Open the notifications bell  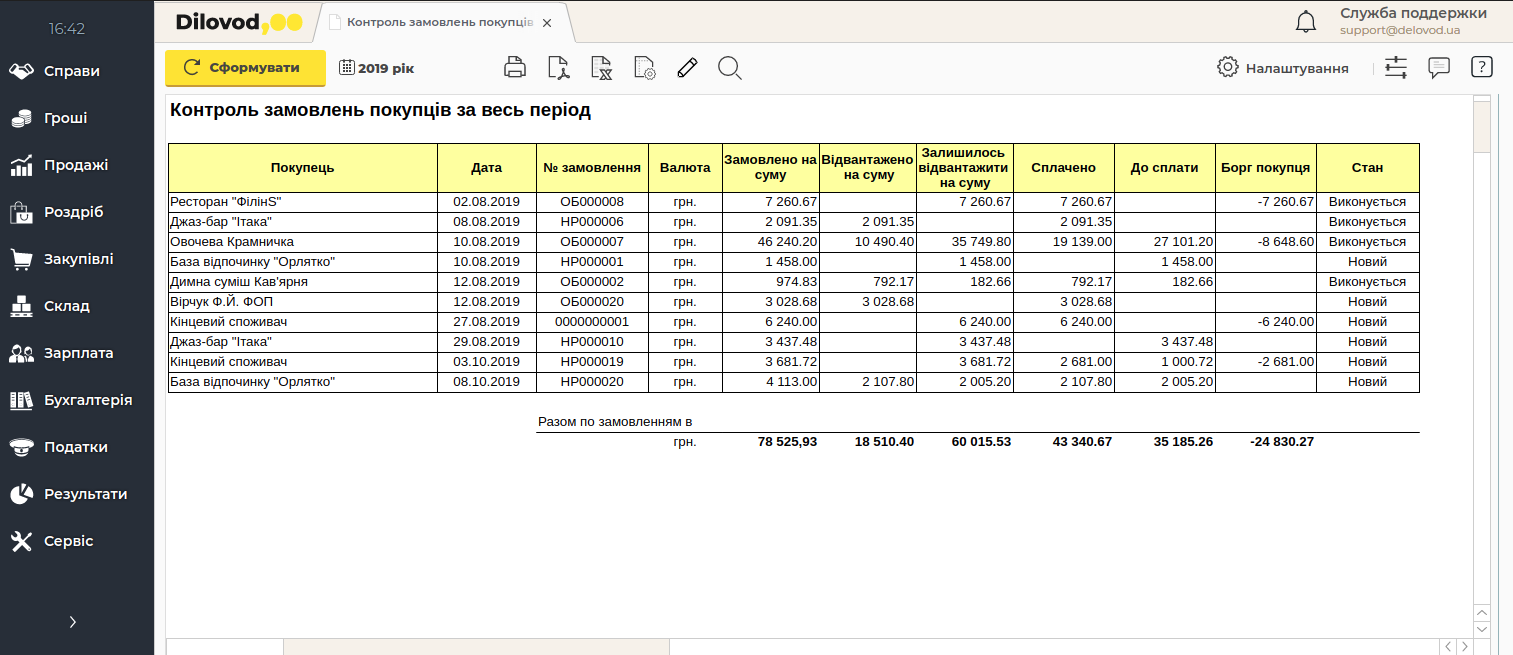click(1306, 21)
